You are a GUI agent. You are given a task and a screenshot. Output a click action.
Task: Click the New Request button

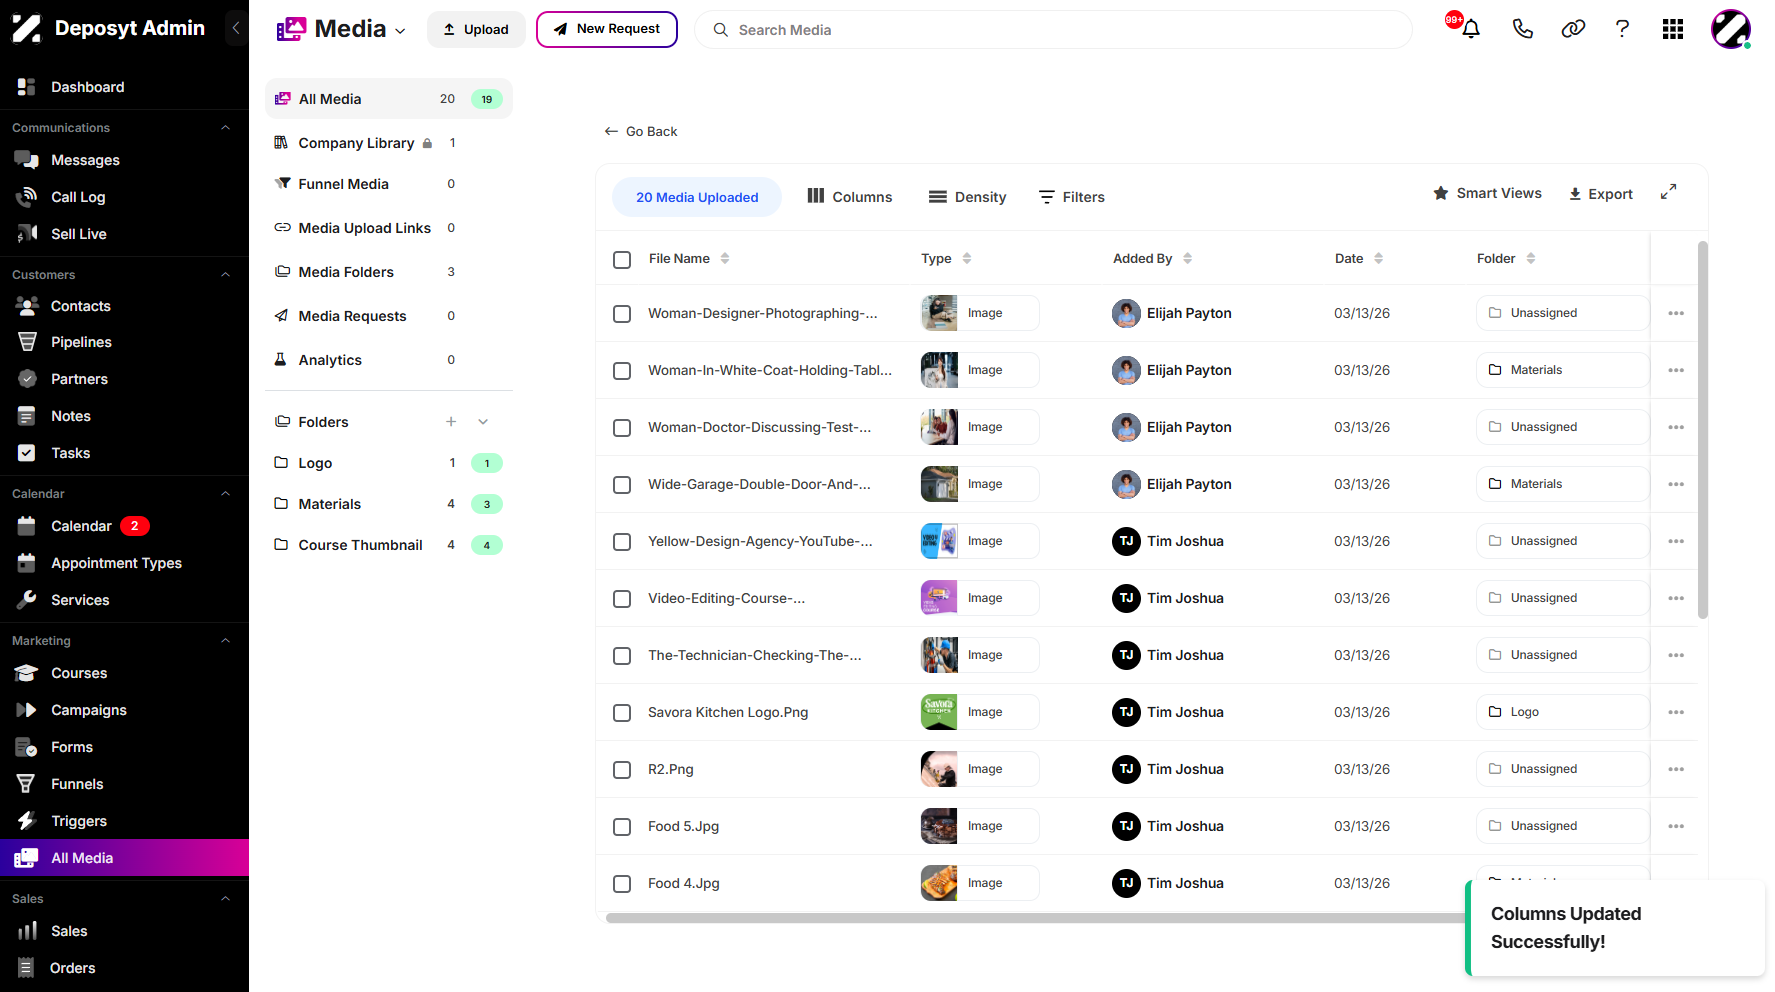point(607,29)
